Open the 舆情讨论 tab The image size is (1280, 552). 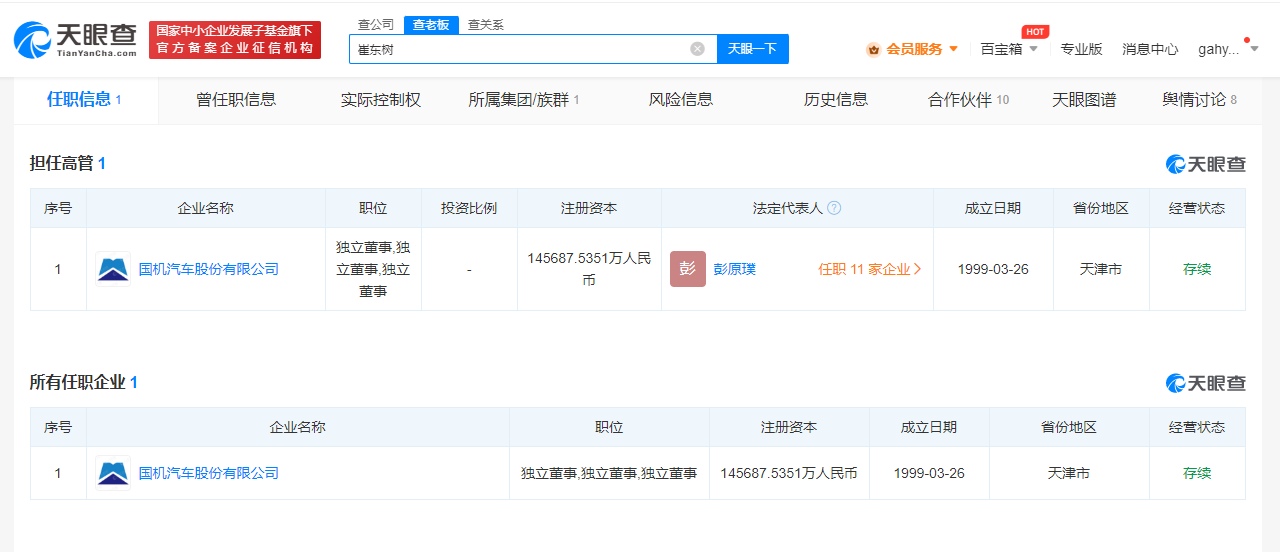tap(1200, 99)
